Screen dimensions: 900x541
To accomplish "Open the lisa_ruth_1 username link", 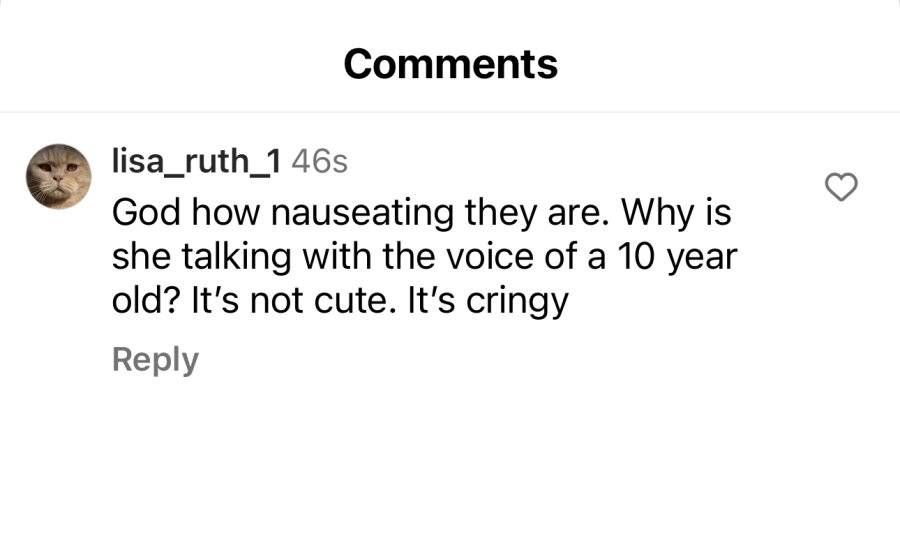I will [x=196, y=161].
